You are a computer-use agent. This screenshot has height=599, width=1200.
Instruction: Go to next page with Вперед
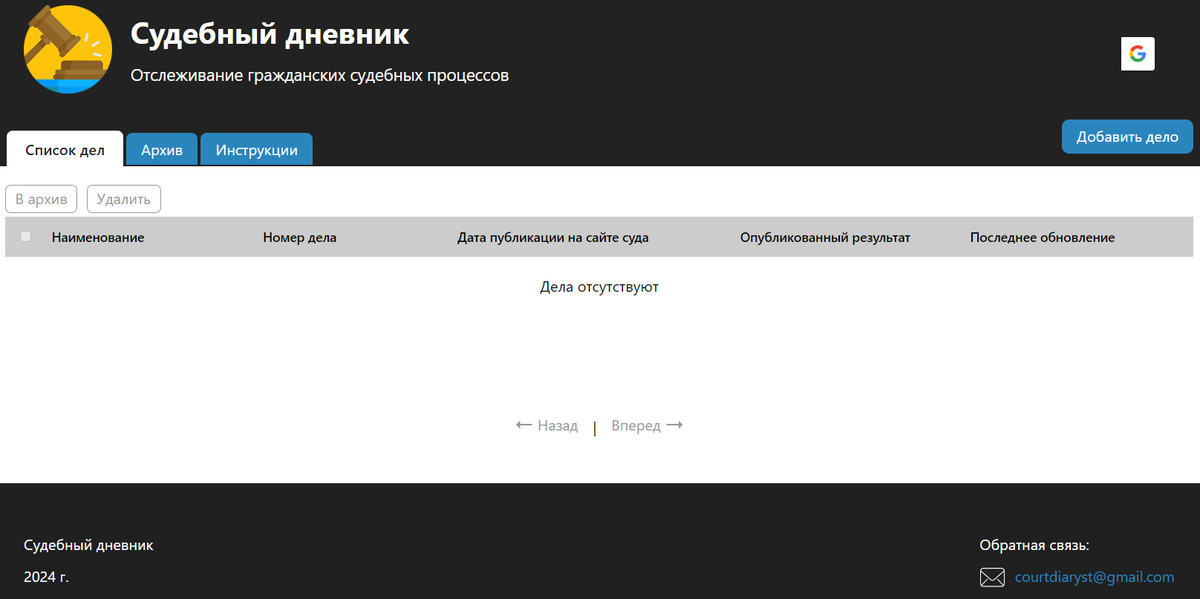point(647,425)
